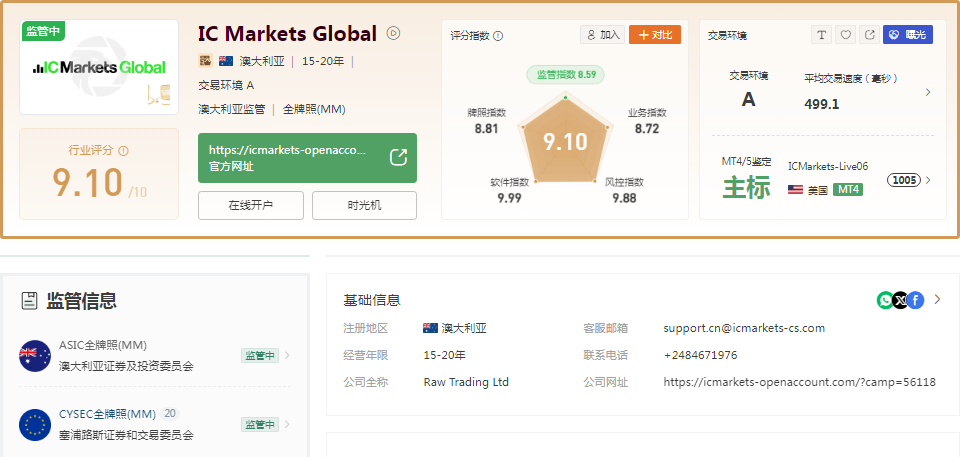Select the orange 对比 compare button
This screenshot has height=457, width=960.
coord(654,35)
